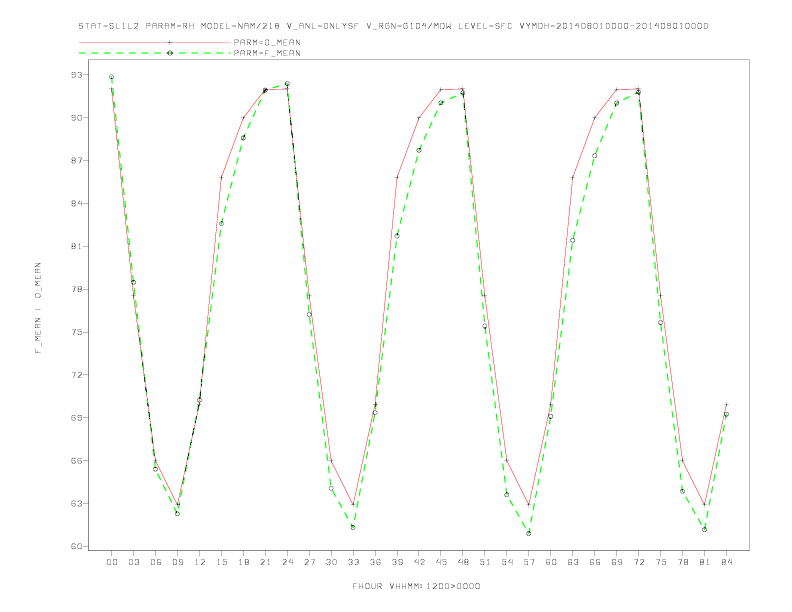Click the x-axis forecast hour label 72

coord(638,562)
